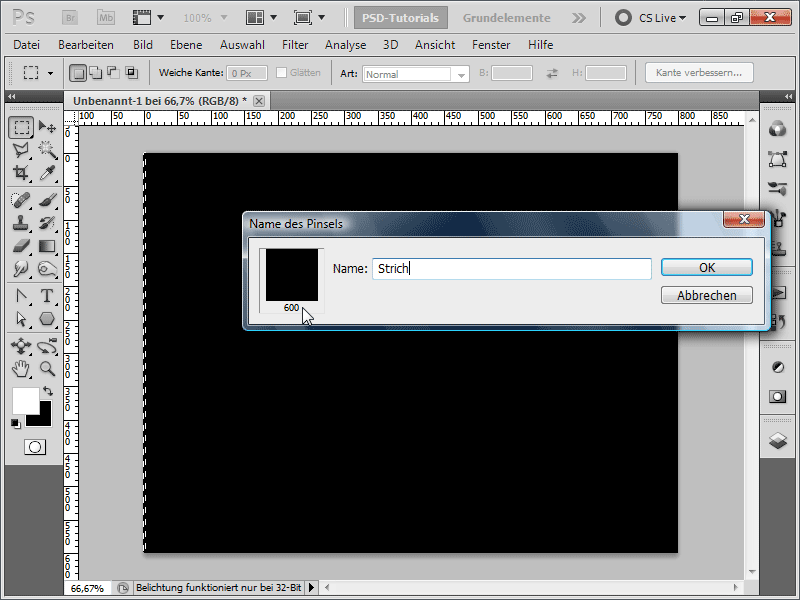Open the Filter menu

[x=295, y=45]
